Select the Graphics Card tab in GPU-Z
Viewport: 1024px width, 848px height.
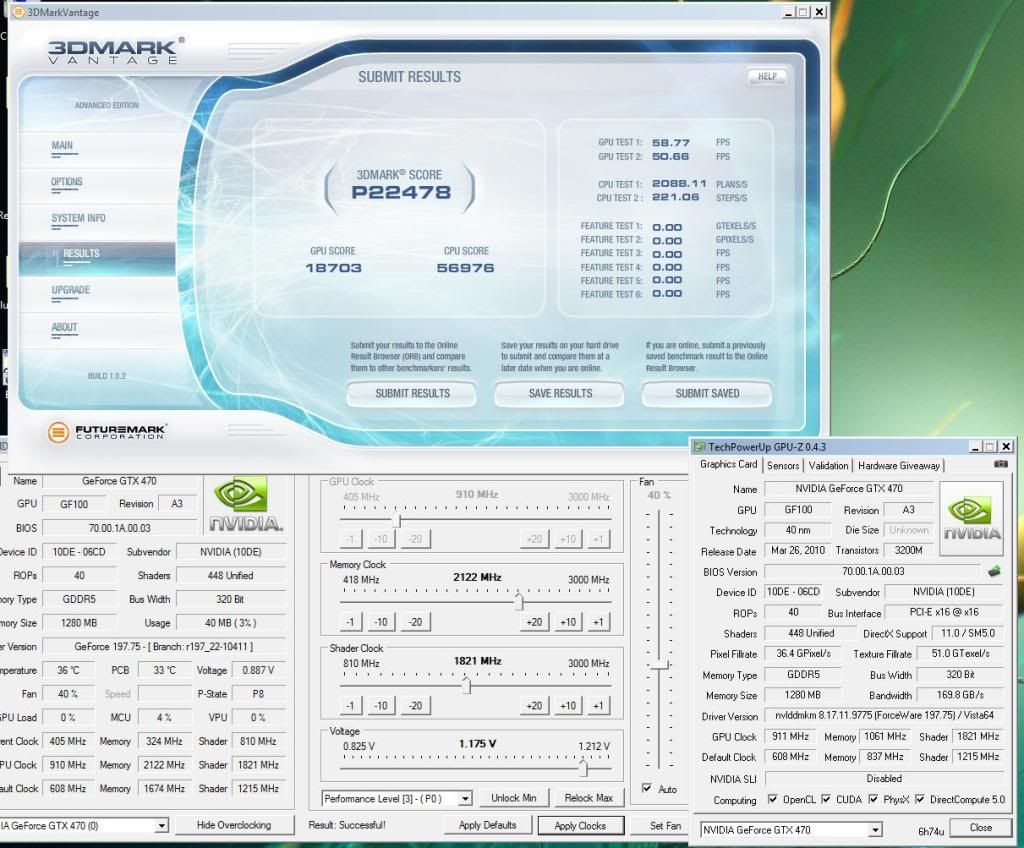728,464
